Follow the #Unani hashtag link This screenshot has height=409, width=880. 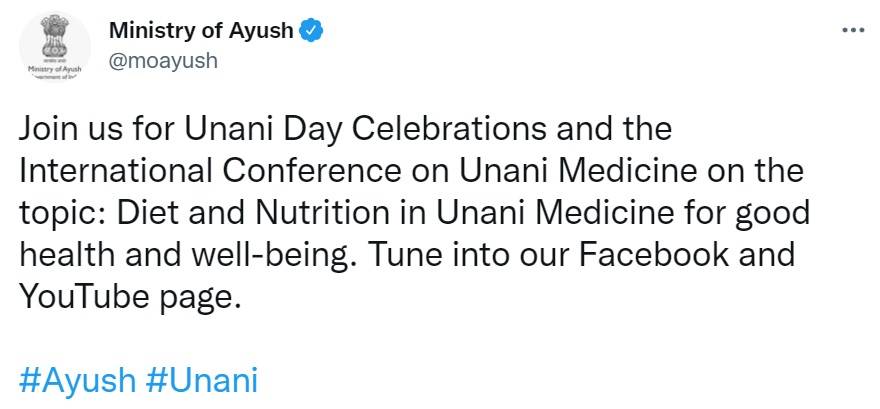coord(202,381)
